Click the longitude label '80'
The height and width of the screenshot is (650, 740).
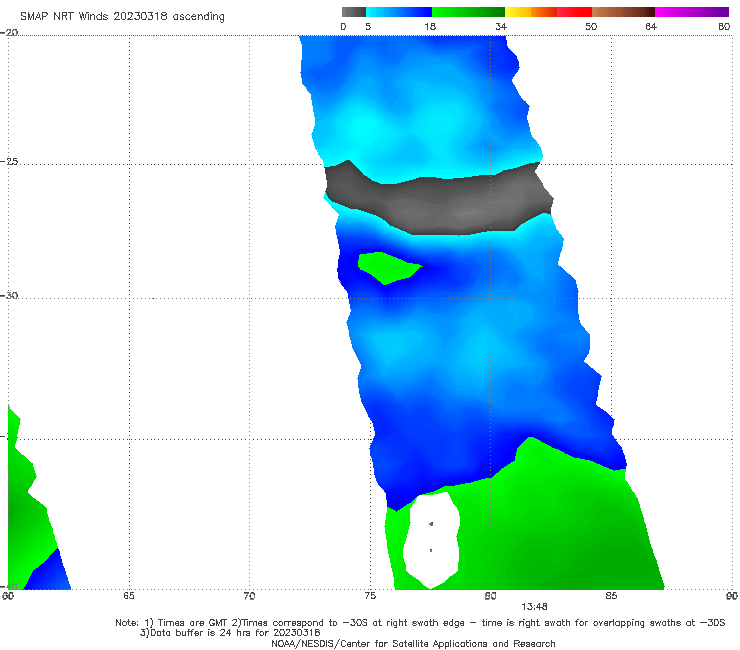490,596
